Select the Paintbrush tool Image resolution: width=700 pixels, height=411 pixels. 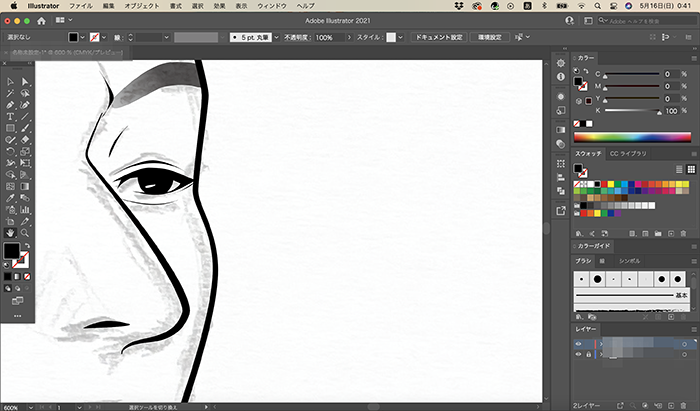(25, 128)
